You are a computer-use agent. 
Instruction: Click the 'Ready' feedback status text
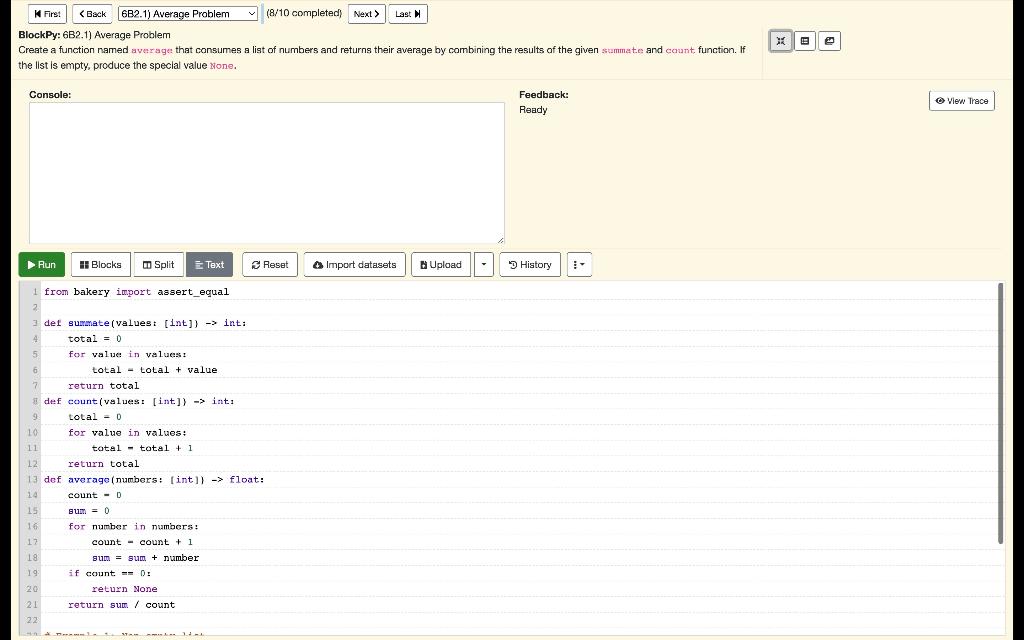[x=533, y=110]
